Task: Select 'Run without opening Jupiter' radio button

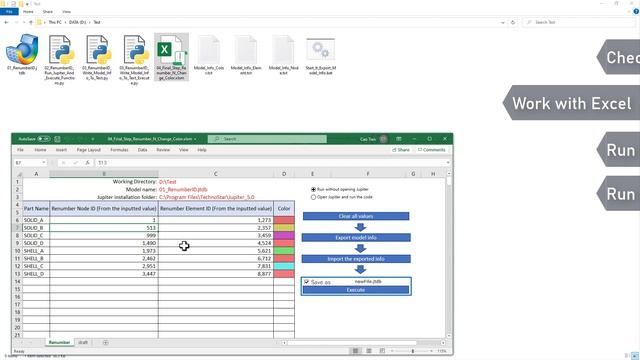Action: 313,189
